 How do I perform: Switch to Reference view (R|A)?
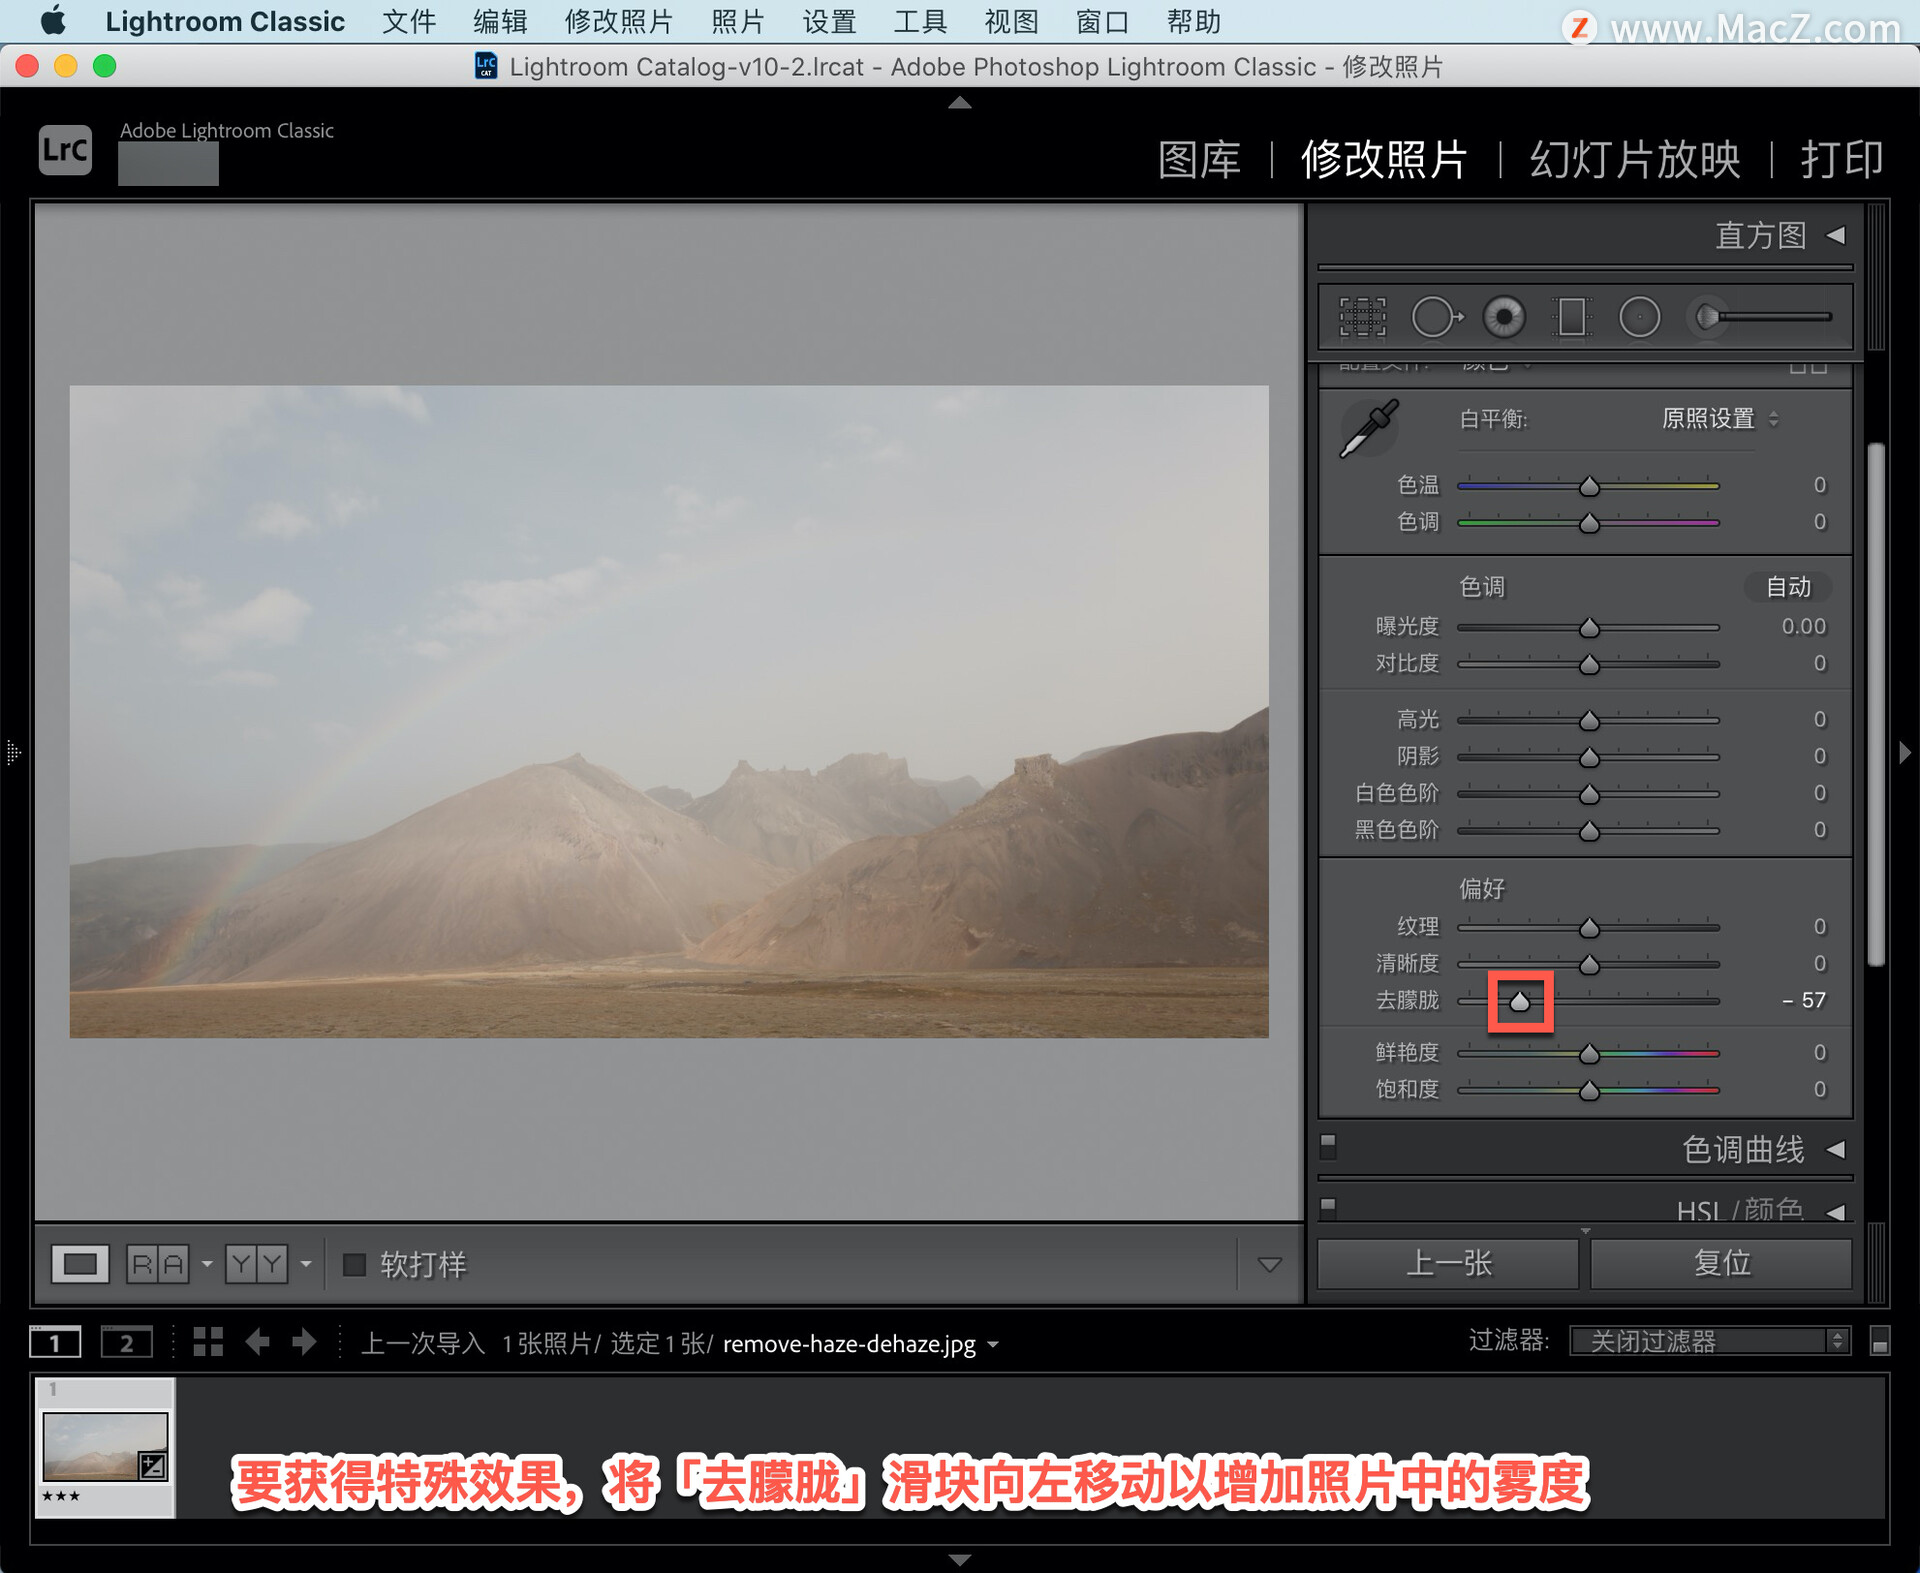pos(157,1264)
